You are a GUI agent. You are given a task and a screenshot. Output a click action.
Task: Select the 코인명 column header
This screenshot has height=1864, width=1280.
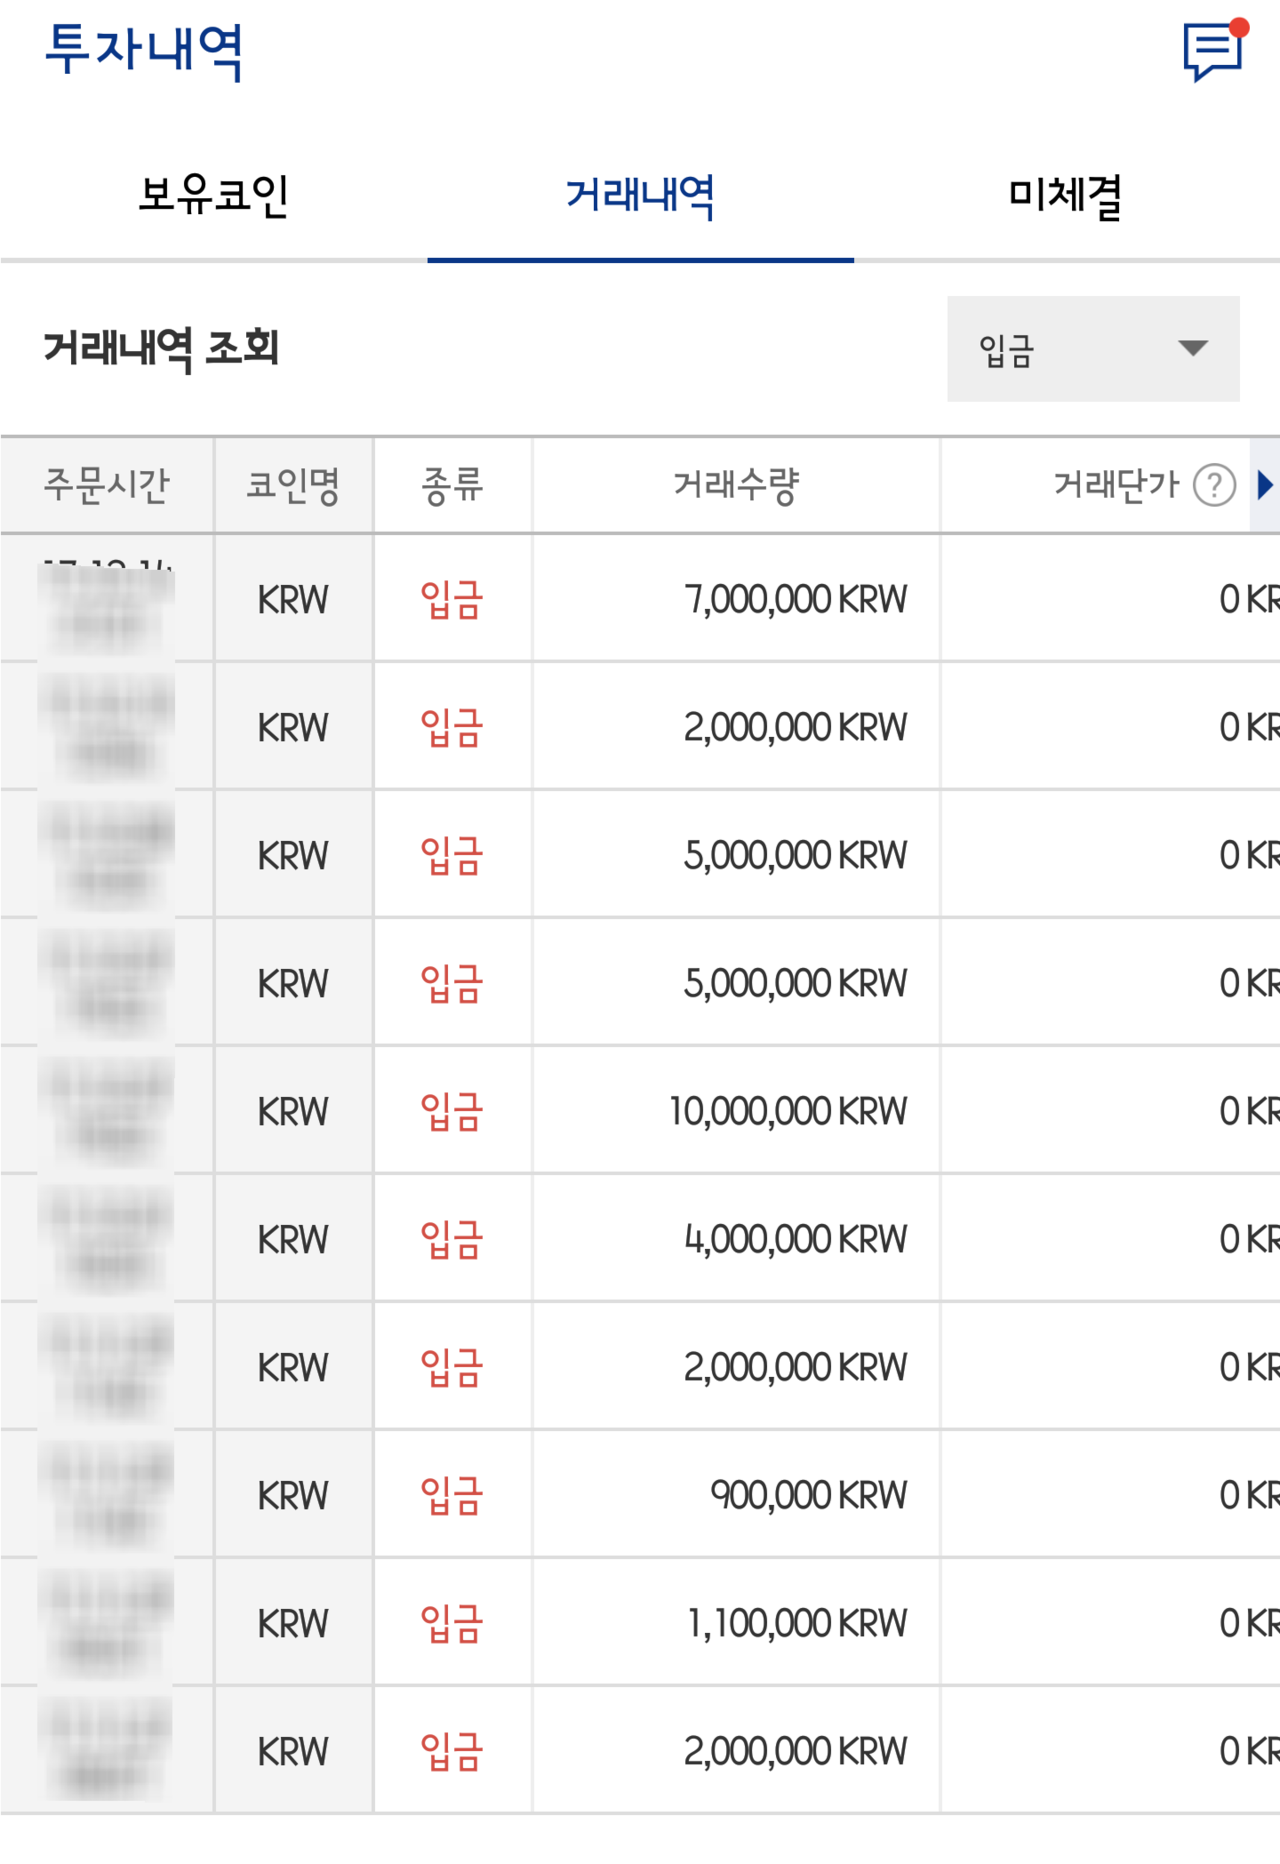click(293, 487)
